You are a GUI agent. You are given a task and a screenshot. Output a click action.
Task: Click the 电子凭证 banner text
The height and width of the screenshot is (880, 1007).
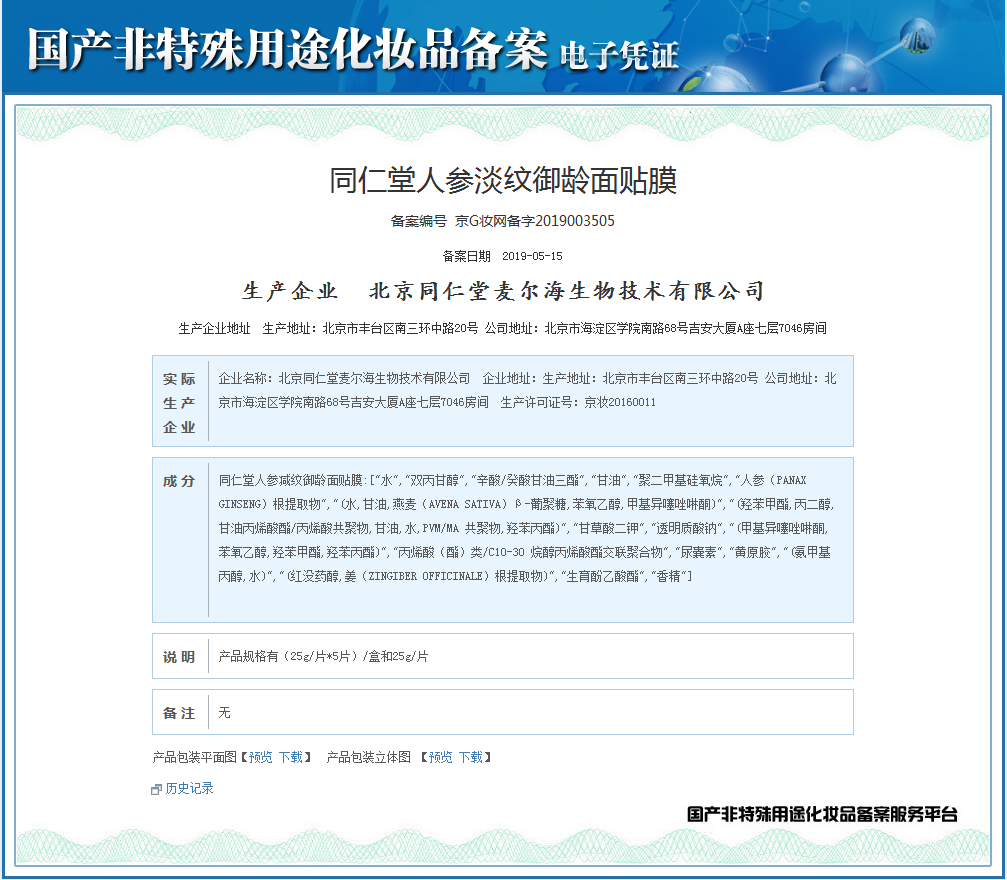click(618, 55)
